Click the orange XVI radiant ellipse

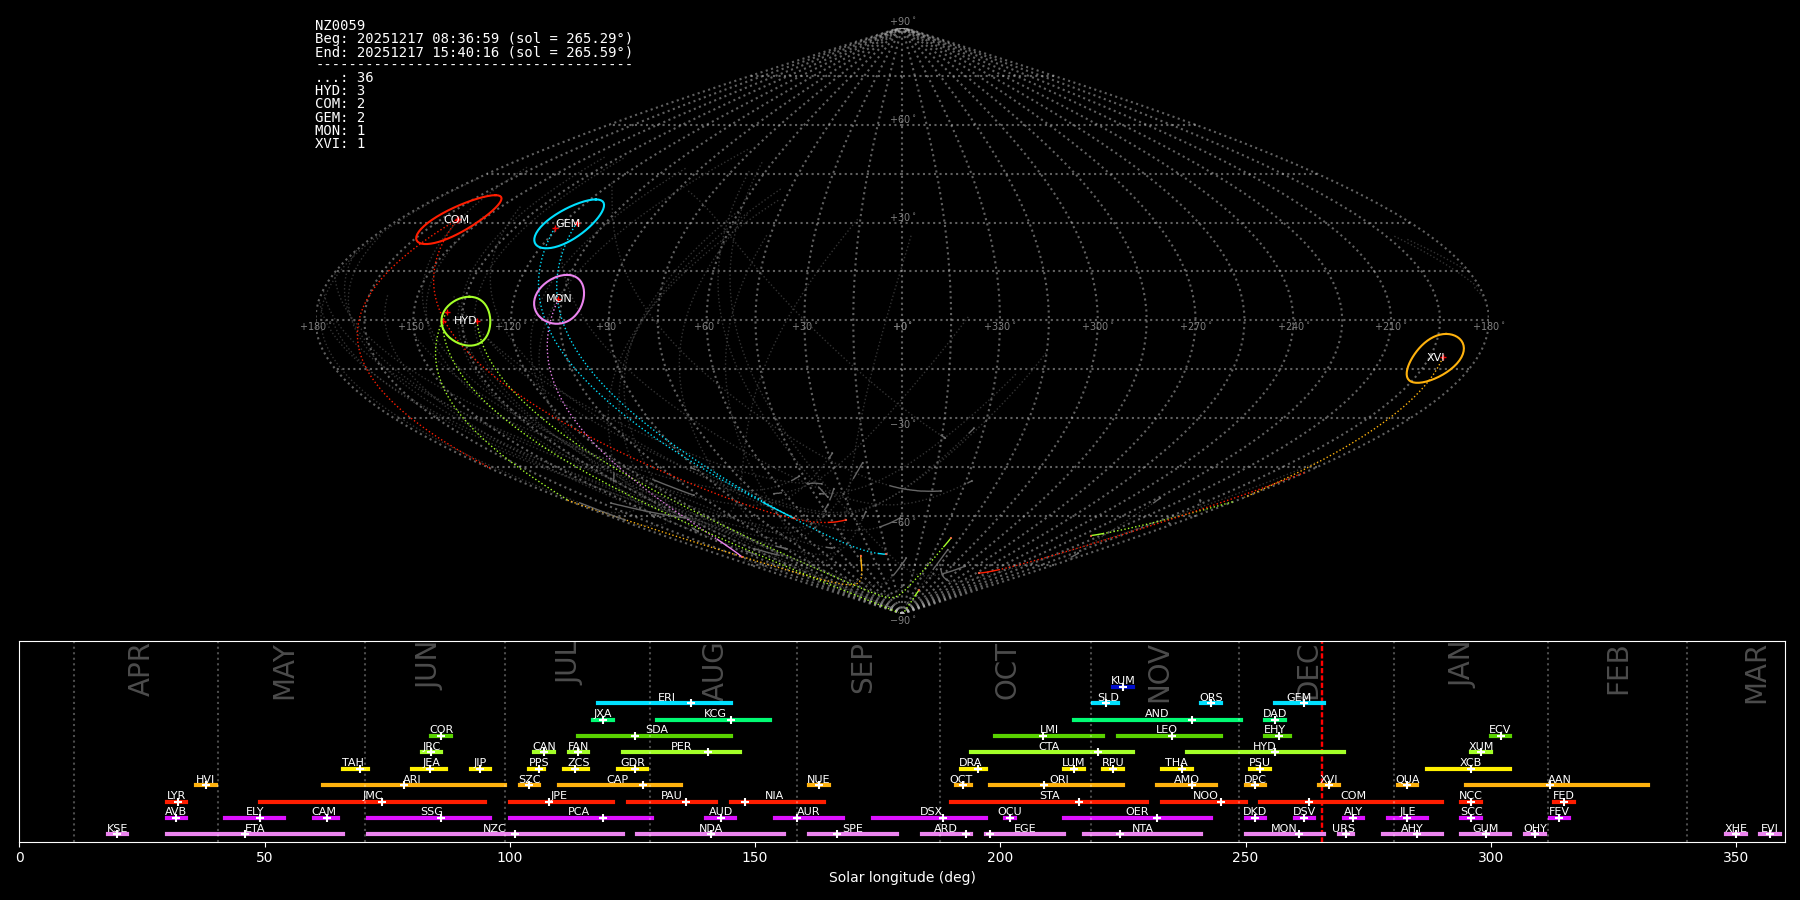click(x=1435, y=358)
